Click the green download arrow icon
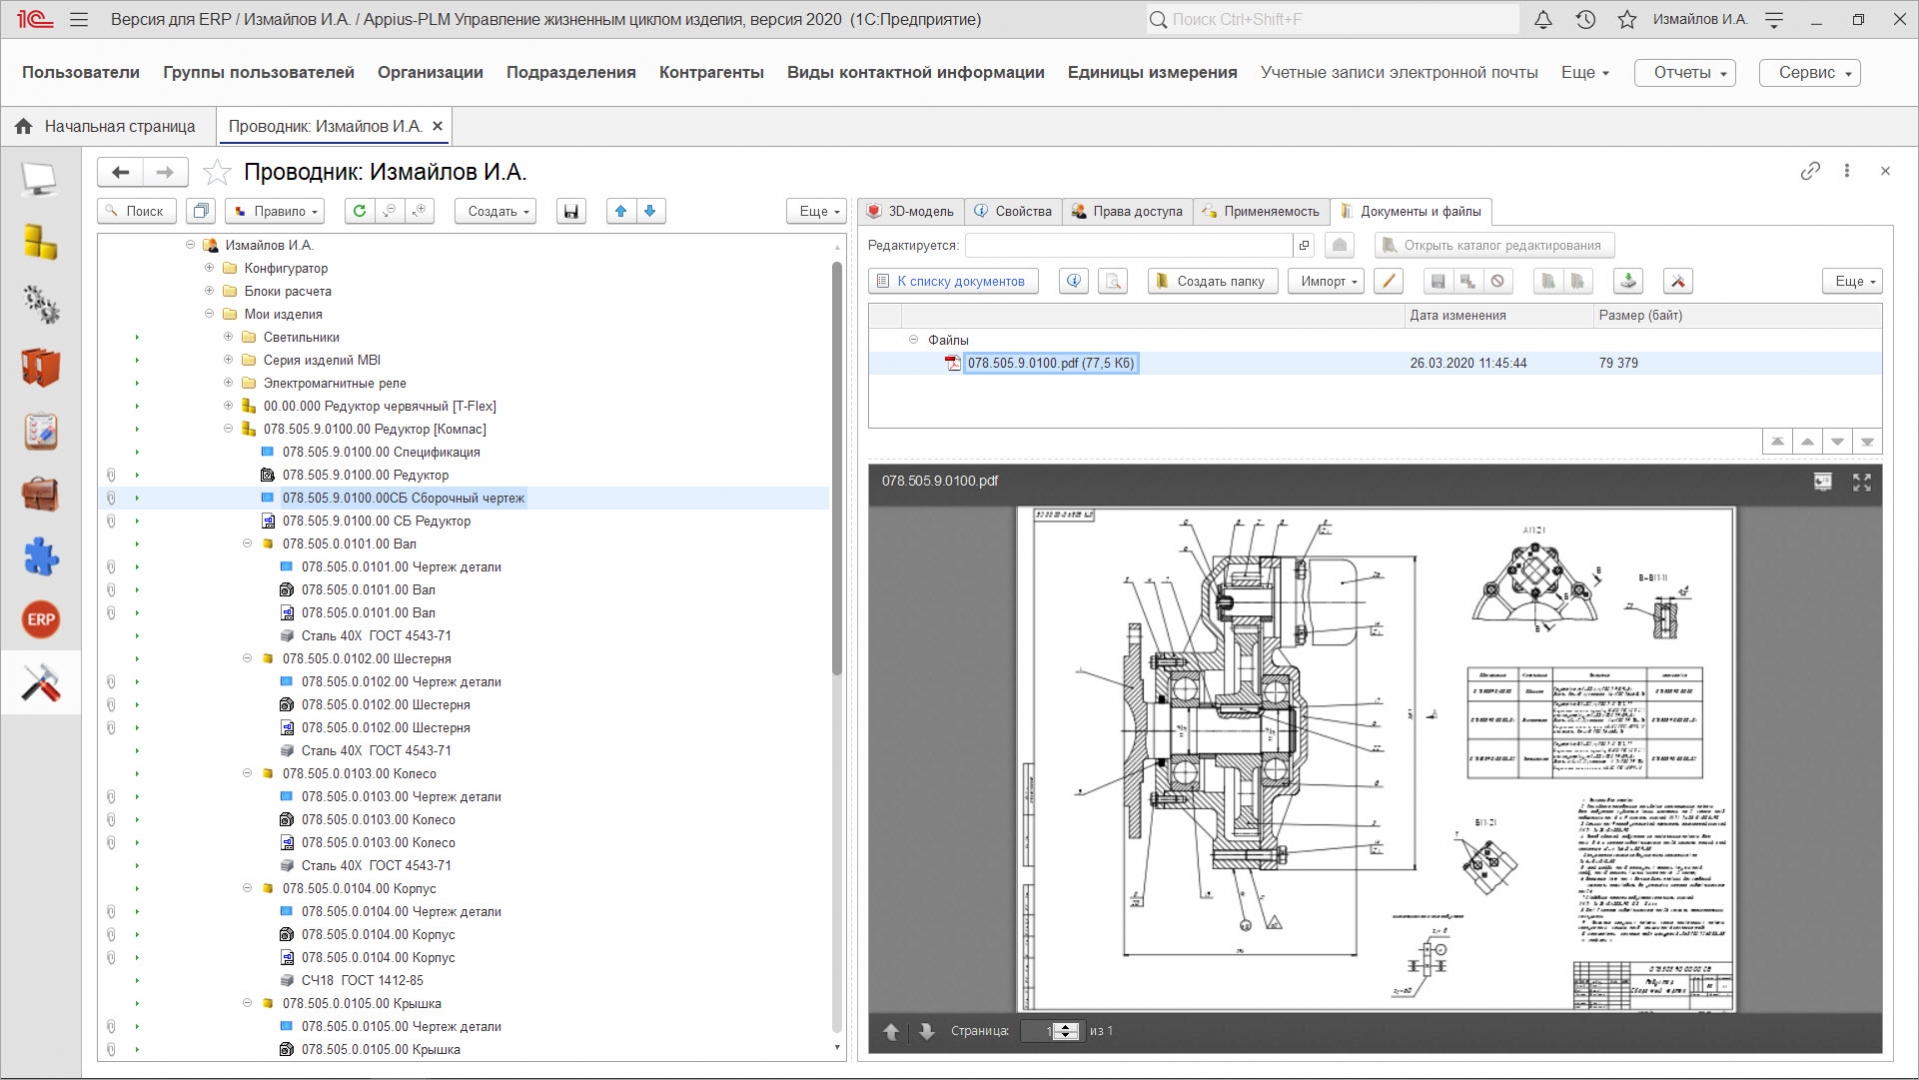Viewport: 1919px width, 1080px height. [1628, 281]
